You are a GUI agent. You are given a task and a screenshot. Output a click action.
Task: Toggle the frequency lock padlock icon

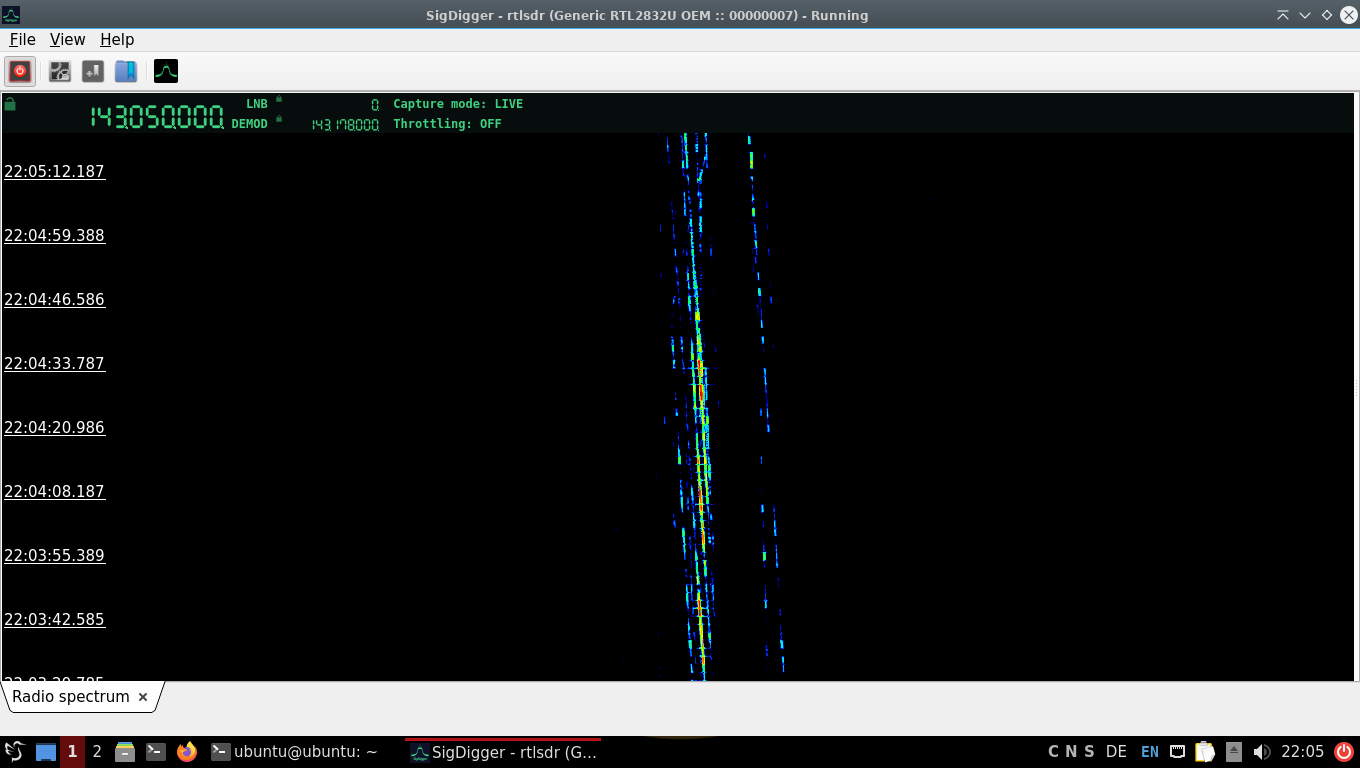pos(10,104)
